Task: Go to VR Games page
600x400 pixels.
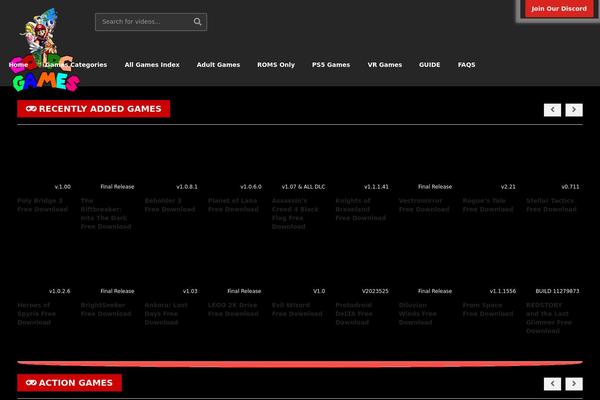Action: [384, 64]
